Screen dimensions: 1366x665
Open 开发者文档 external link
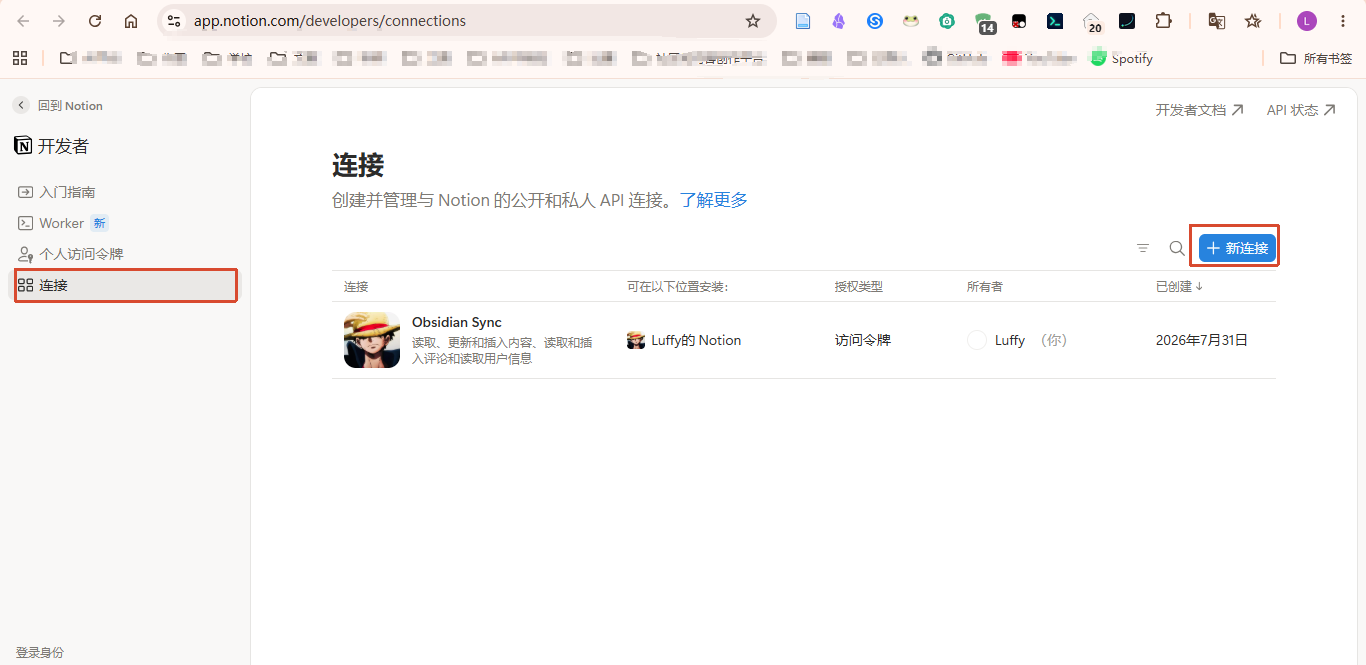tap(1200, 110)
